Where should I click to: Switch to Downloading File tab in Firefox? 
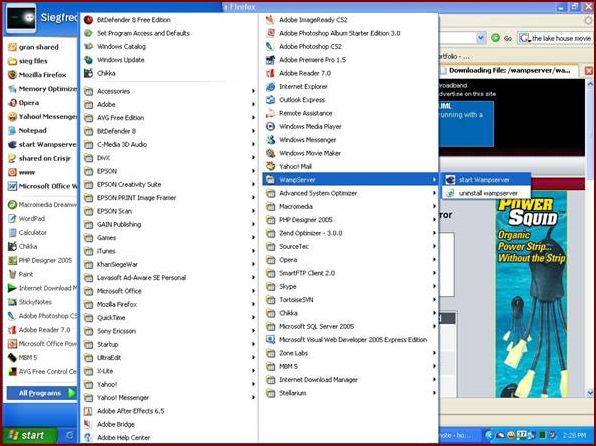(509, 70)
